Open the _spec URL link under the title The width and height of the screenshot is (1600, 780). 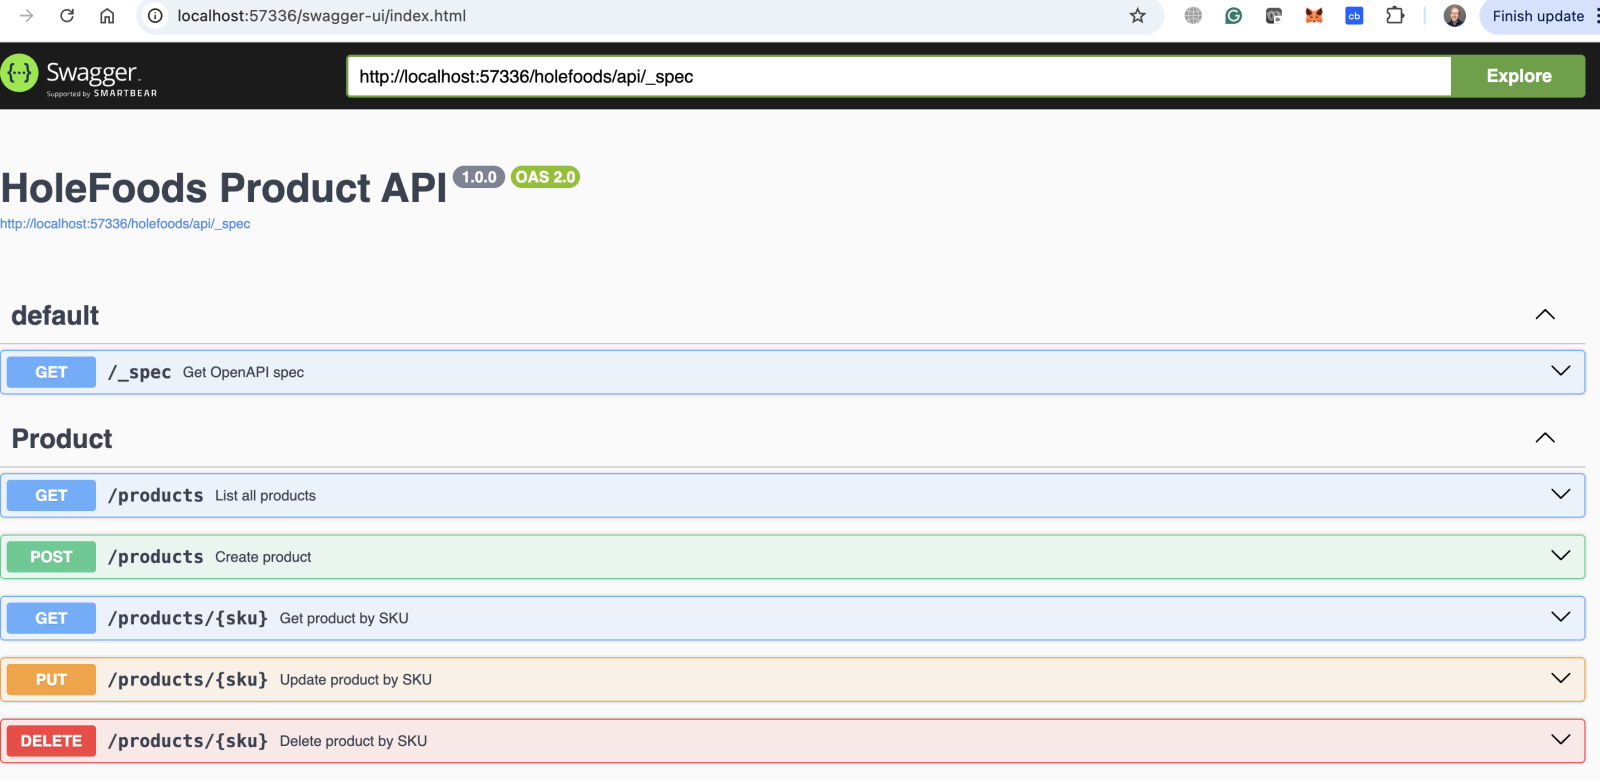(x=125, y=224)
